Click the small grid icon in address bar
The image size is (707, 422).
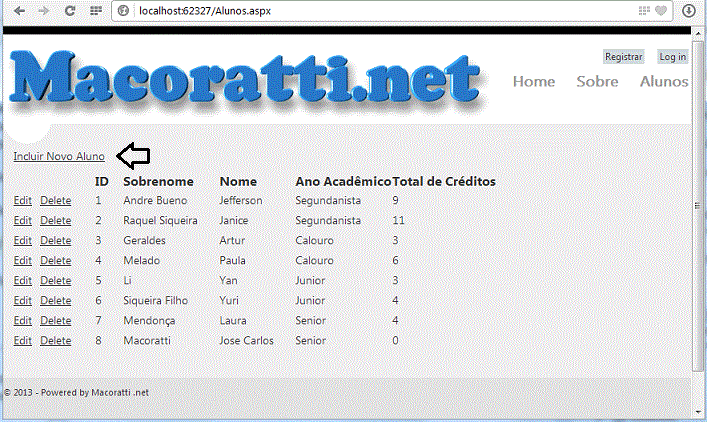[644, 10]
